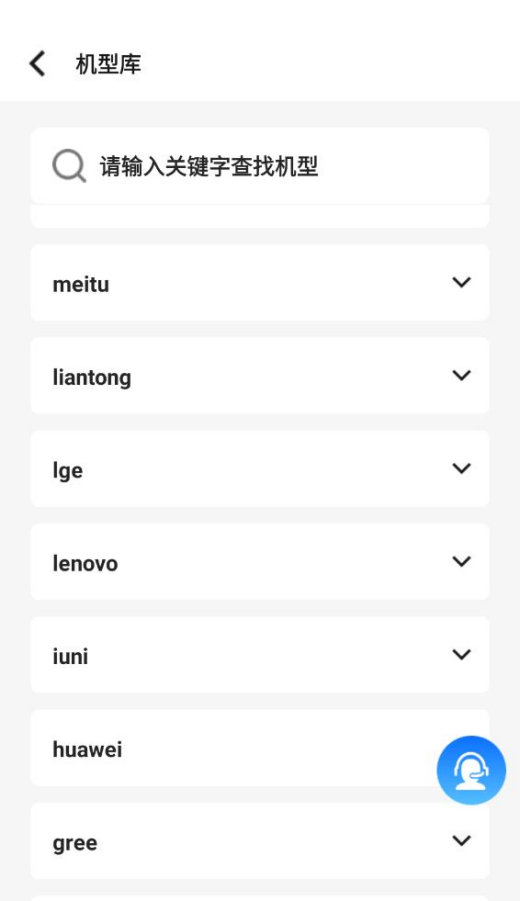
Task: Expand the lenovo chevron arrow
Action: coord(461,561)
